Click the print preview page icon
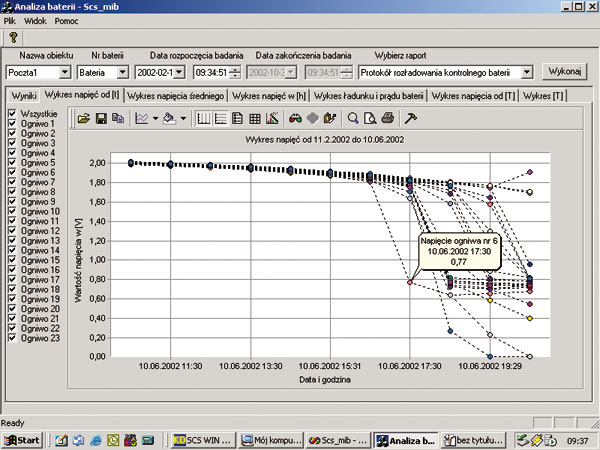600x450 pixels. (370, 119)
